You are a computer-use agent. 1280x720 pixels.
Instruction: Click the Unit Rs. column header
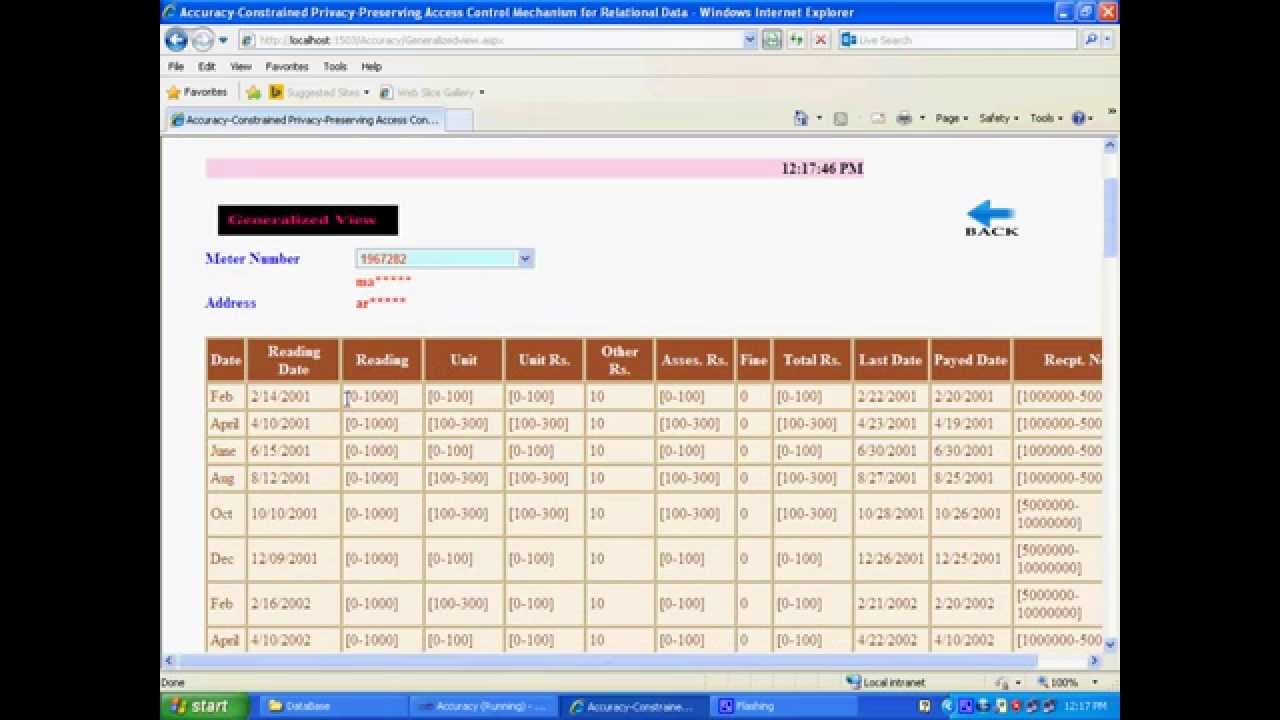click(544, 360)
